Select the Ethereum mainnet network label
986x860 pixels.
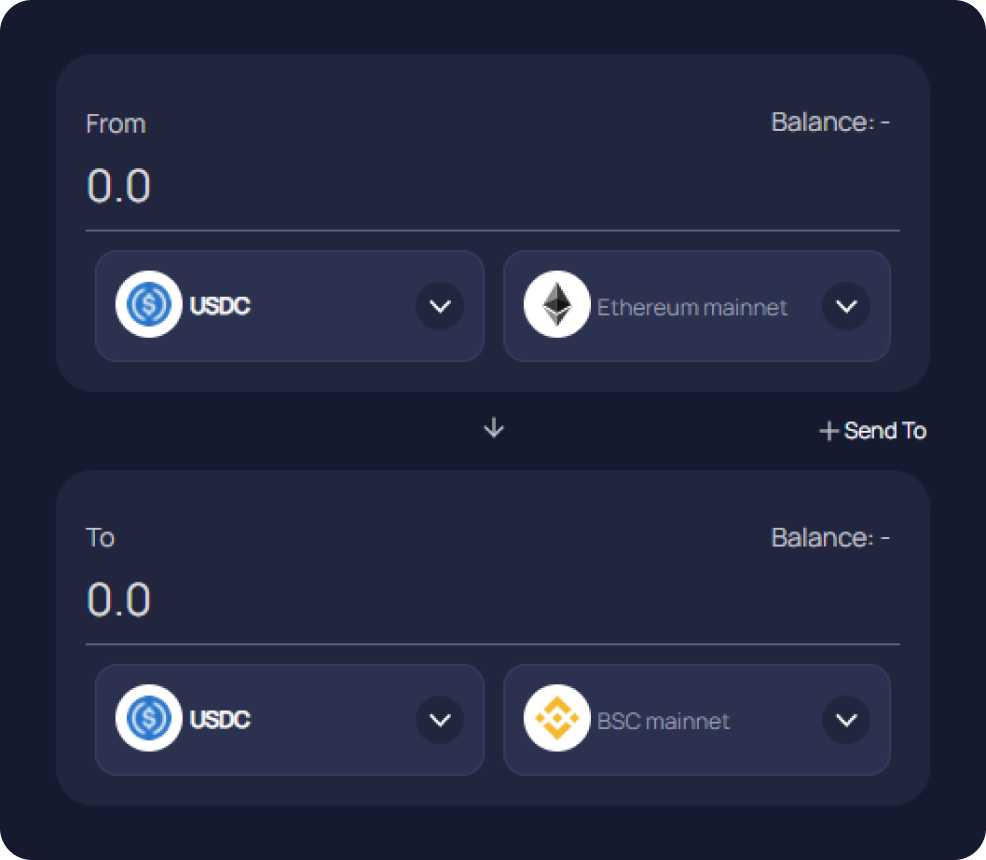[692, 307]
